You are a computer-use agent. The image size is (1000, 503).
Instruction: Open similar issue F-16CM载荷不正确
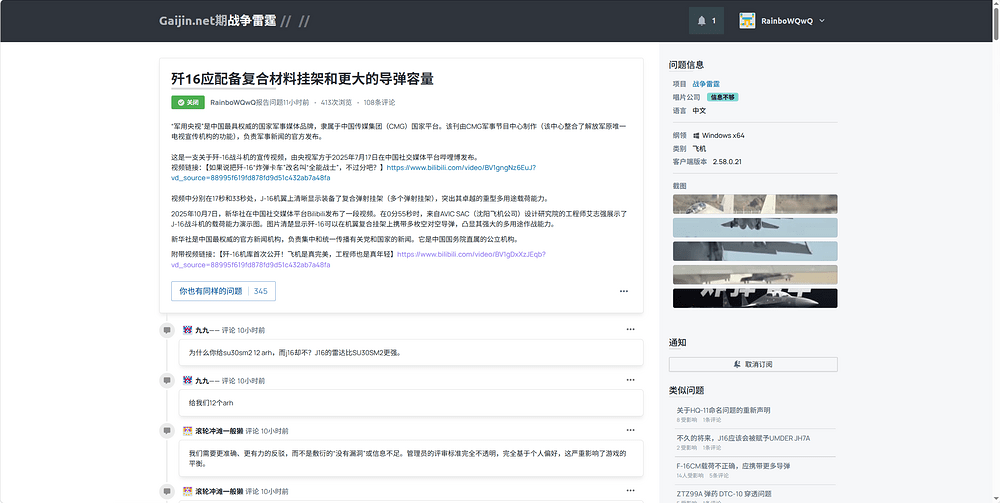(x=733, y=466)
